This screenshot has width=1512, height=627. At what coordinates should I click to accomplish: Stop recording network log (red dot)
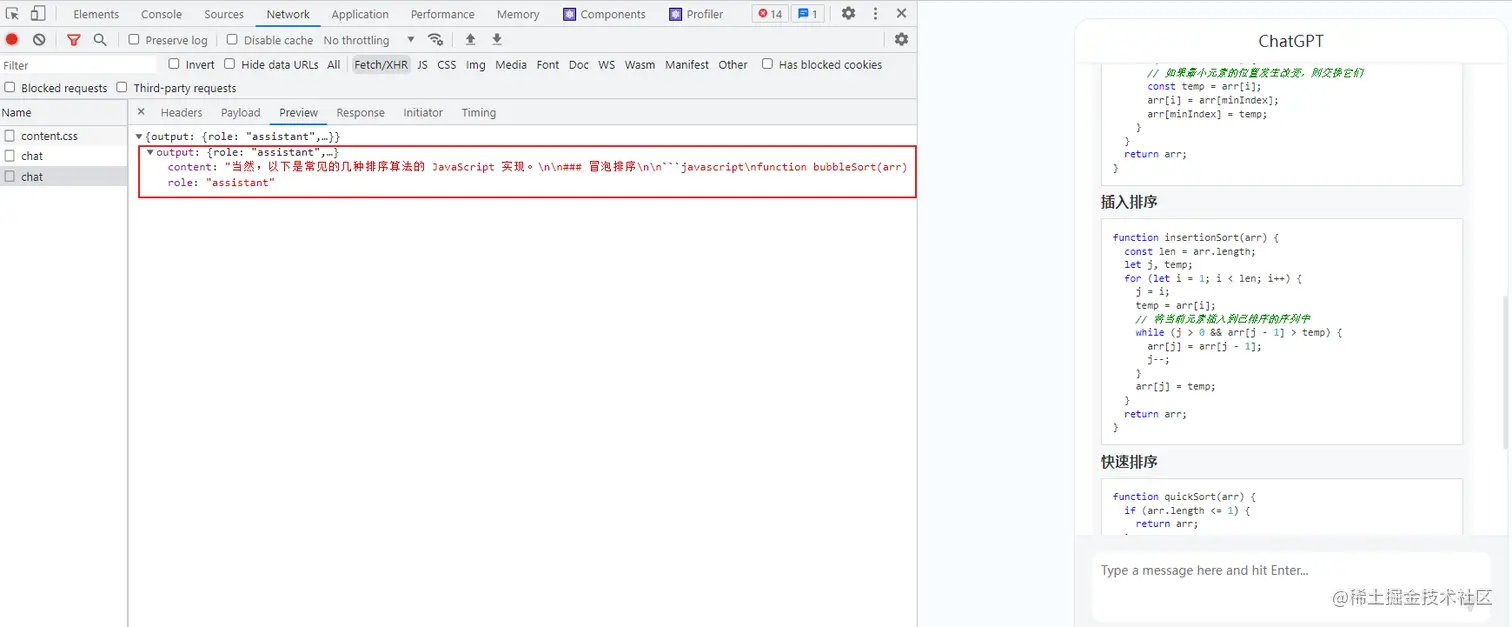tap(12, 40)
